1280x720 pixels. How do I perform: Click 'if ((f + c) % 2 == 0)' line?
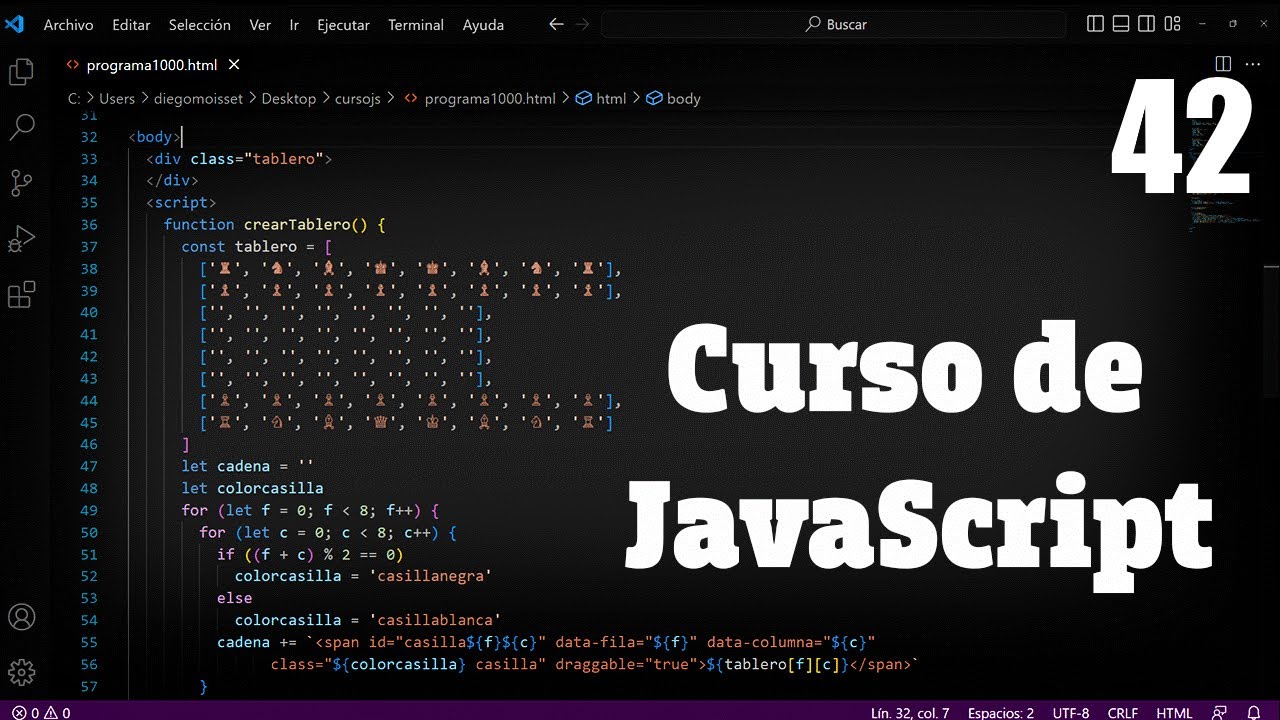(309, 554)
